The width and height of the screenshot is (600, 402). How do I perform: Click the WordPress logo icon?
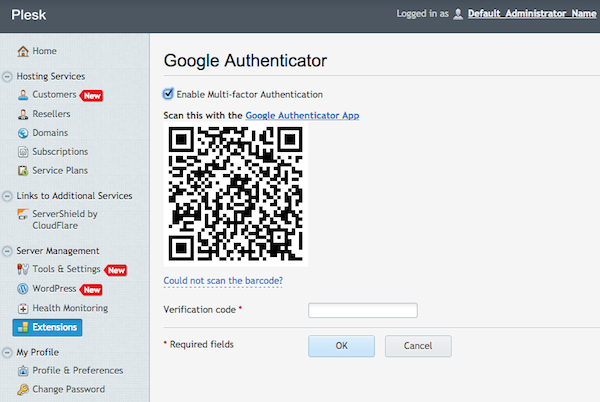point(23,289)
